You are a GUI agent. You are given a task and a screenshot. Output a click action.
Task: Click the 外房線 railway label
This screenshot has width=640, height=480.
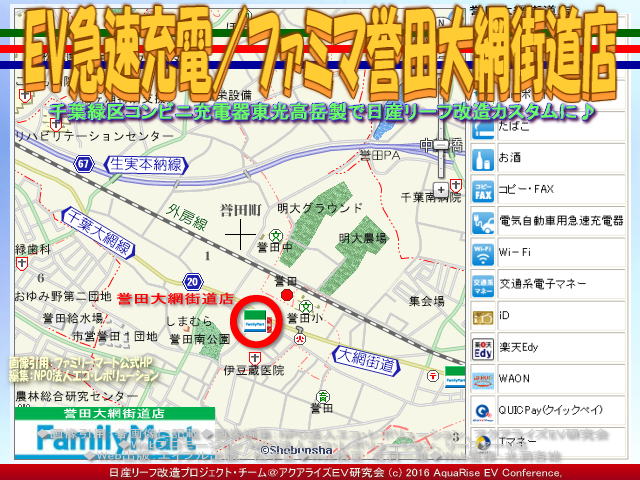pos(187,217)
